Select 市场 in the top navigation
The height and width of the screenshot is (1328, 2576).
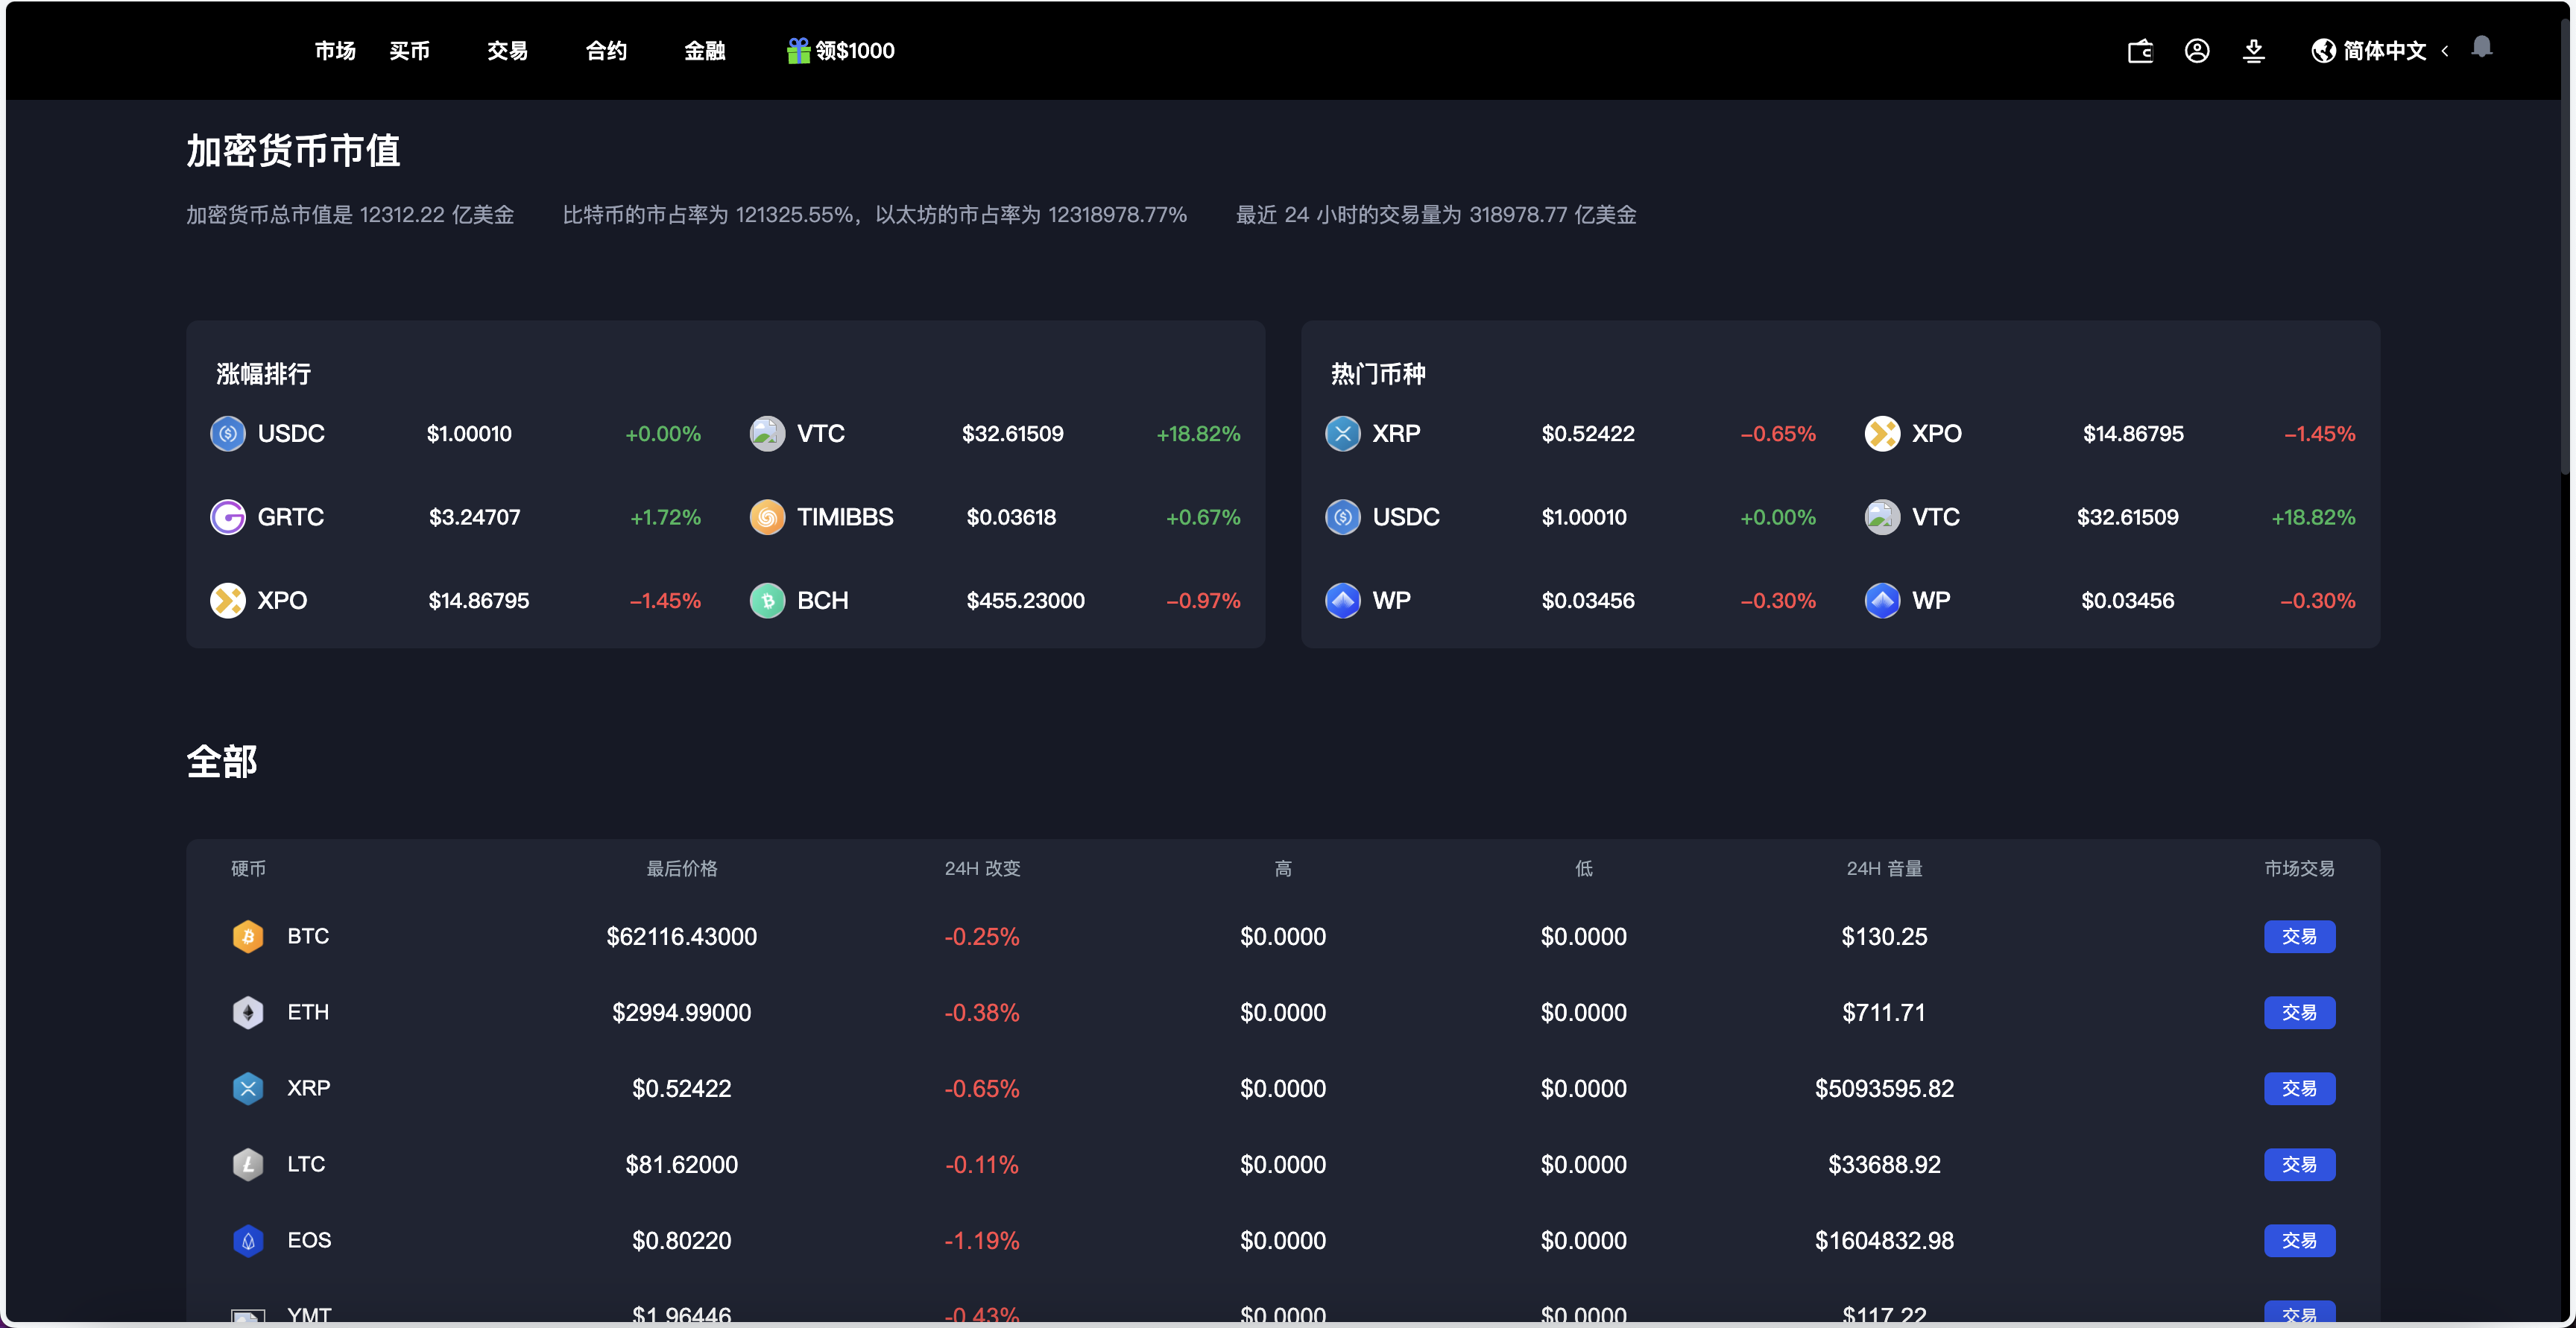[x=335, y=51]
